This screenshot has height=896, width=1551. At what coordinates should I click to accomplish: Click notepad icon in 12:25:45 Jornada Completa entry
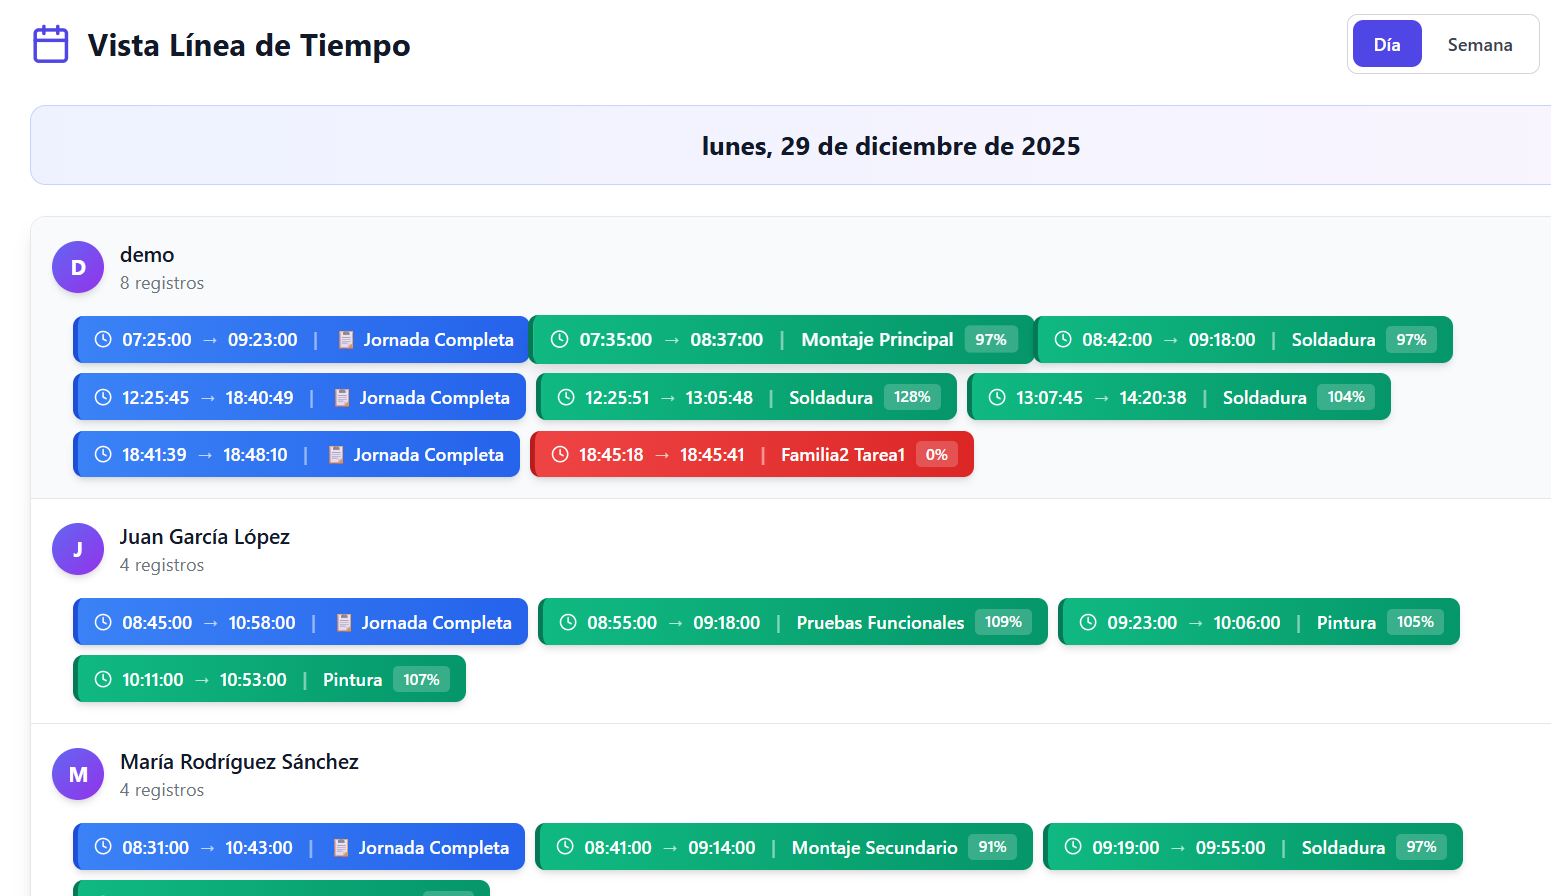pyautogui.click(x=342, y=398)
